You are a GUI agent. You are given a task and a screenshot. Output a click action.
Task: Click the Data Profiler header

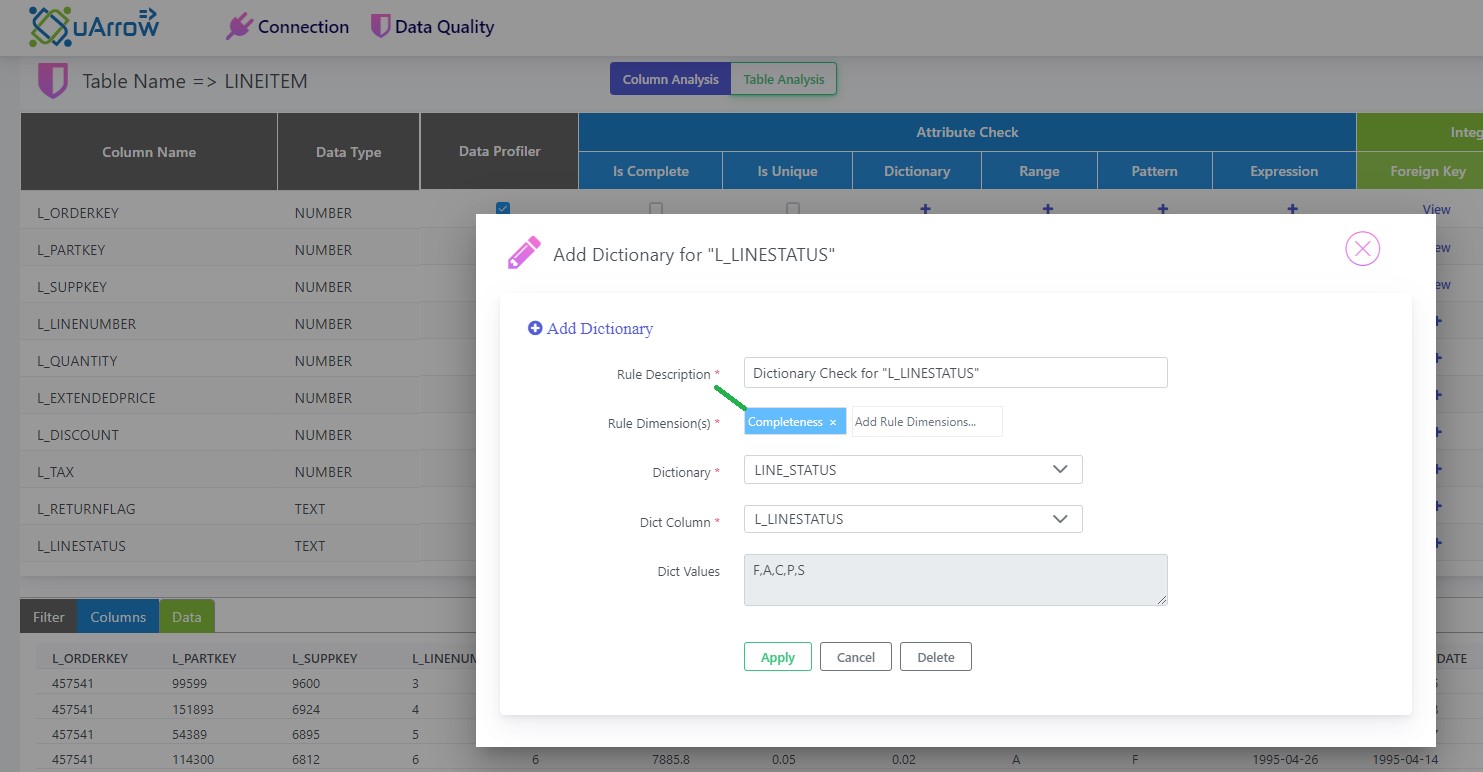coord(500,152)
